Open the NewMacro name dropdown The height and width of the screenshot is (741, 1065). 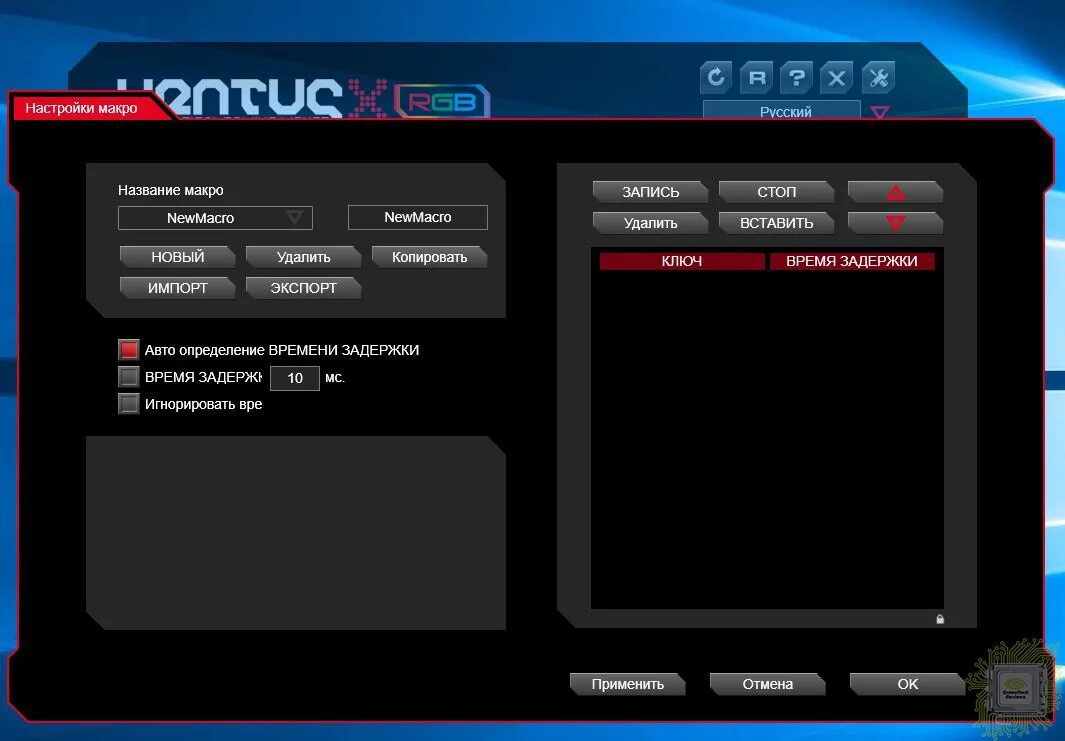tap(215, 218)
